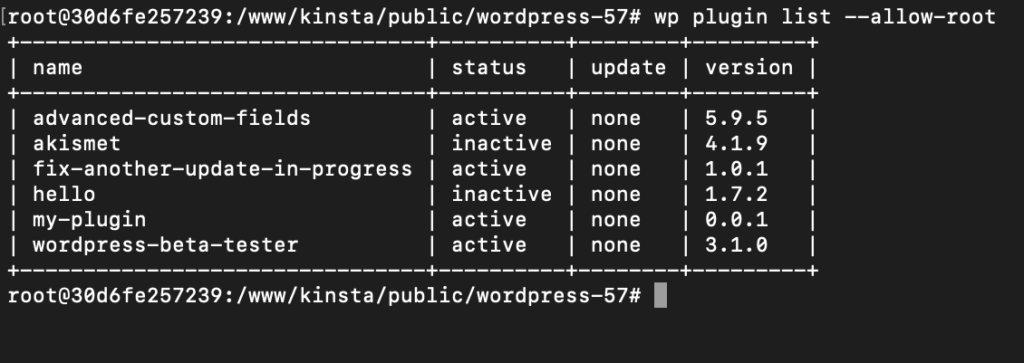Click the wordpress-beta-tester plugin name
1024x363 pixels.
[165, 245]
